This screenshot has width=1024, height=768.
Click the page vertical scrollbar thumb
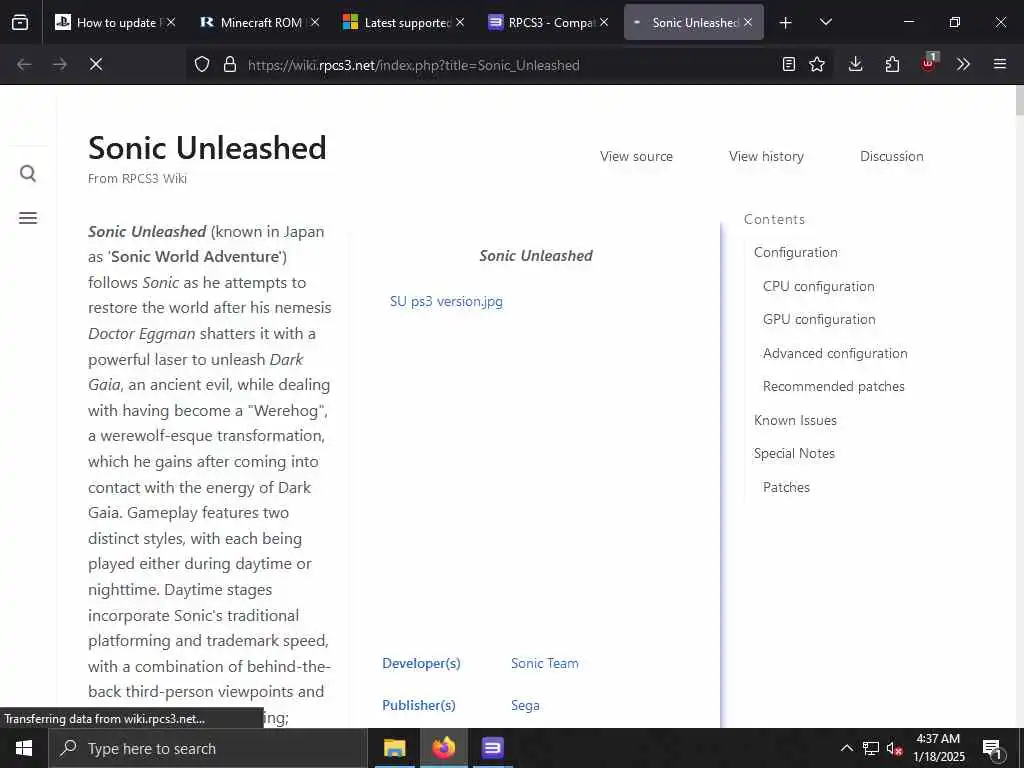pyautogui.click(x=1019, y=100)
